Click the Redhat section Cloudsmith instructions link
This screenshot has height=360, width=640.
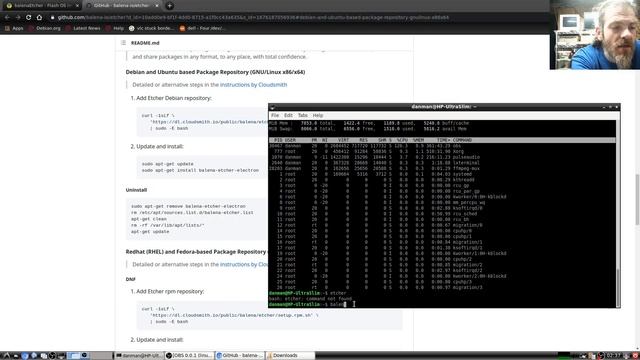[x=244, y=264]
